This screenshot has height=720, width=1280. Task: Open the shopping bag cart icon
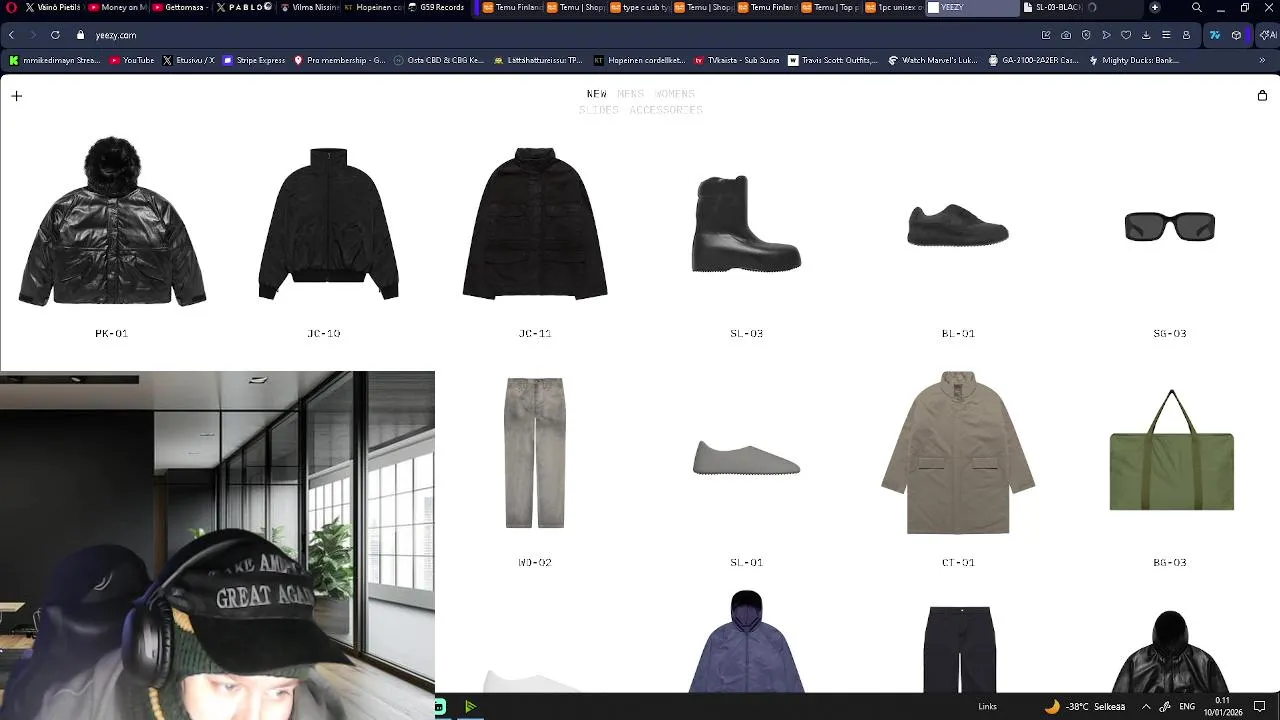1262,95
